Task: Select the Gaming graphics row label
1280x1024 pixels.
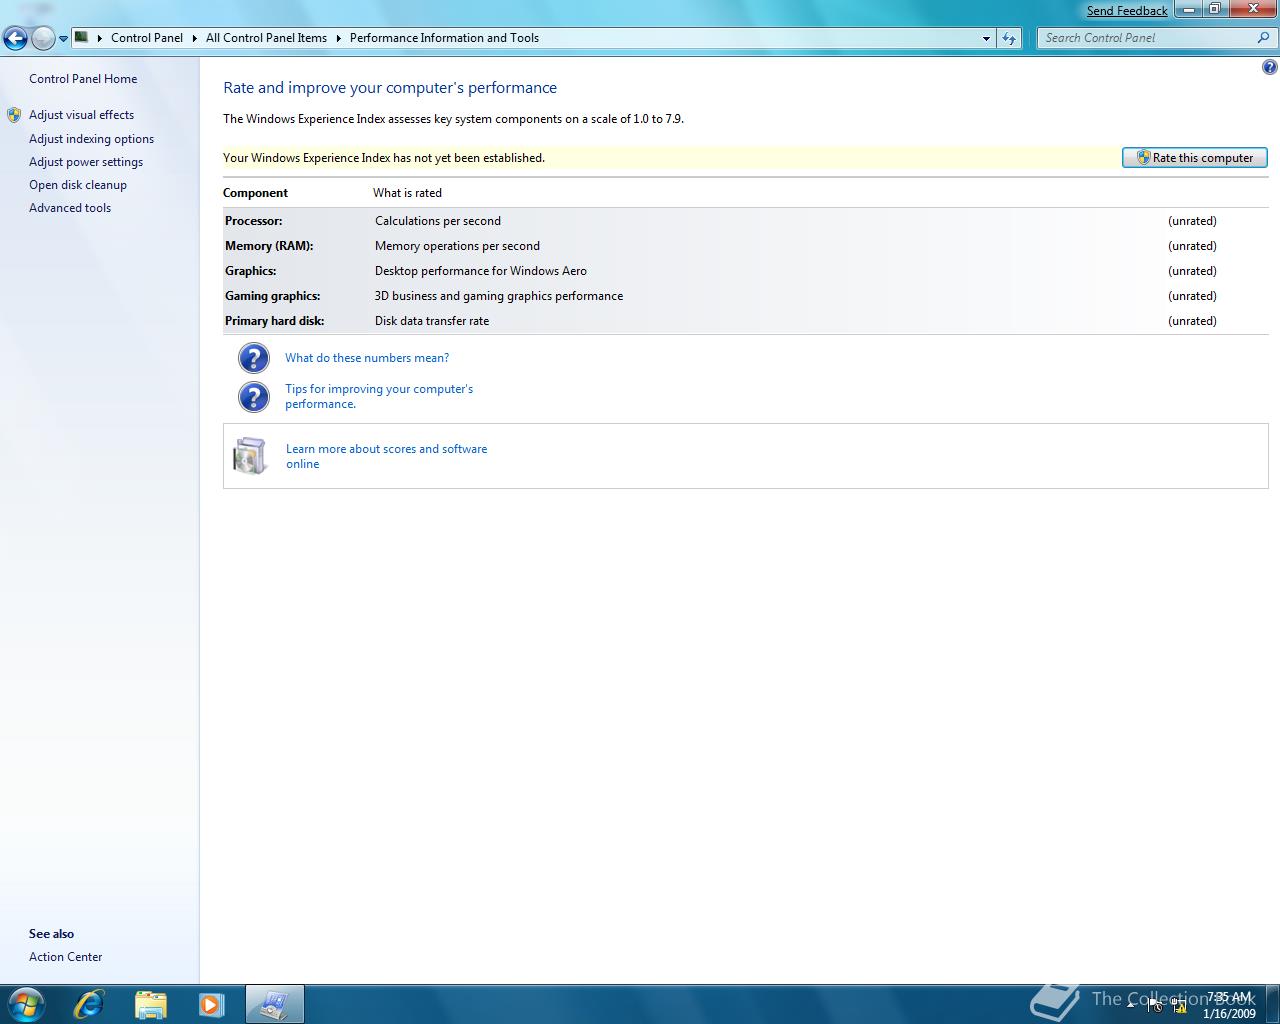Action: [x=273, y=296]
